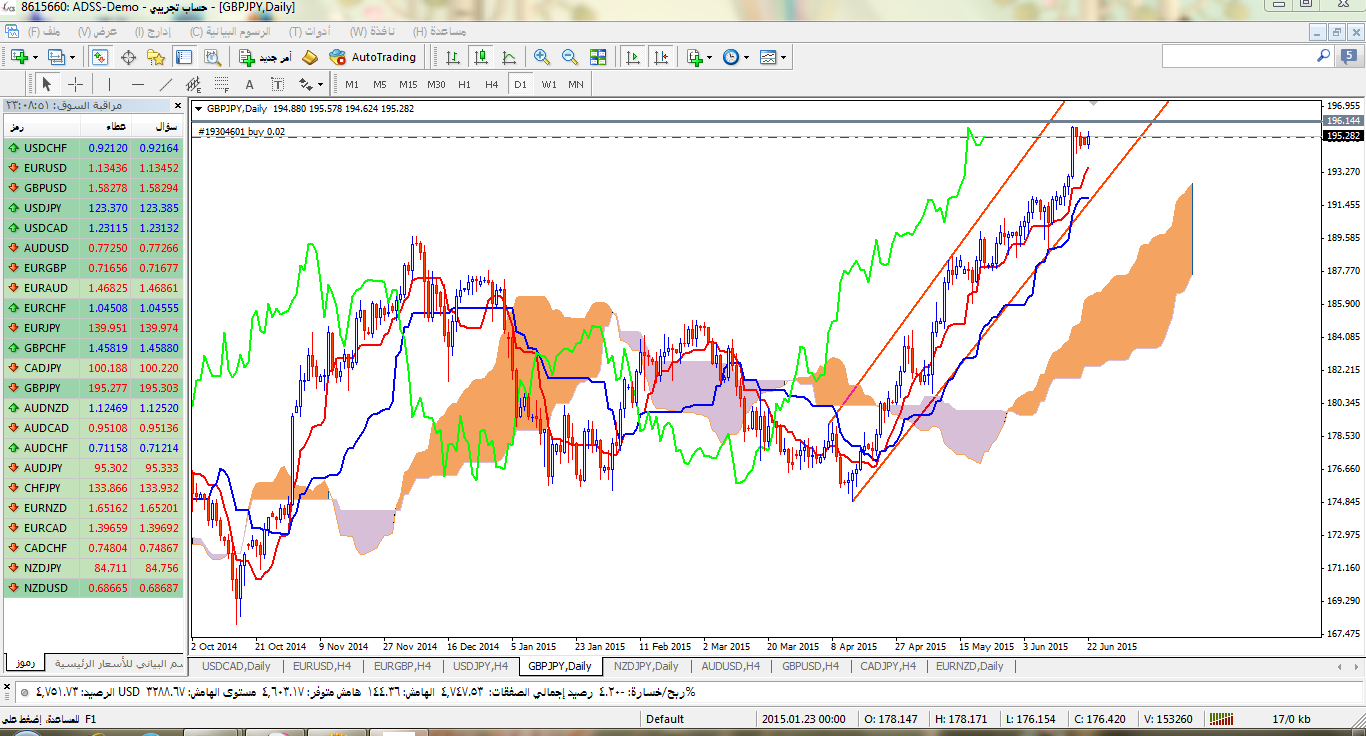Open the periods clock dropdown
Screen dimensions: 1366x736
[x=746, y=57]
